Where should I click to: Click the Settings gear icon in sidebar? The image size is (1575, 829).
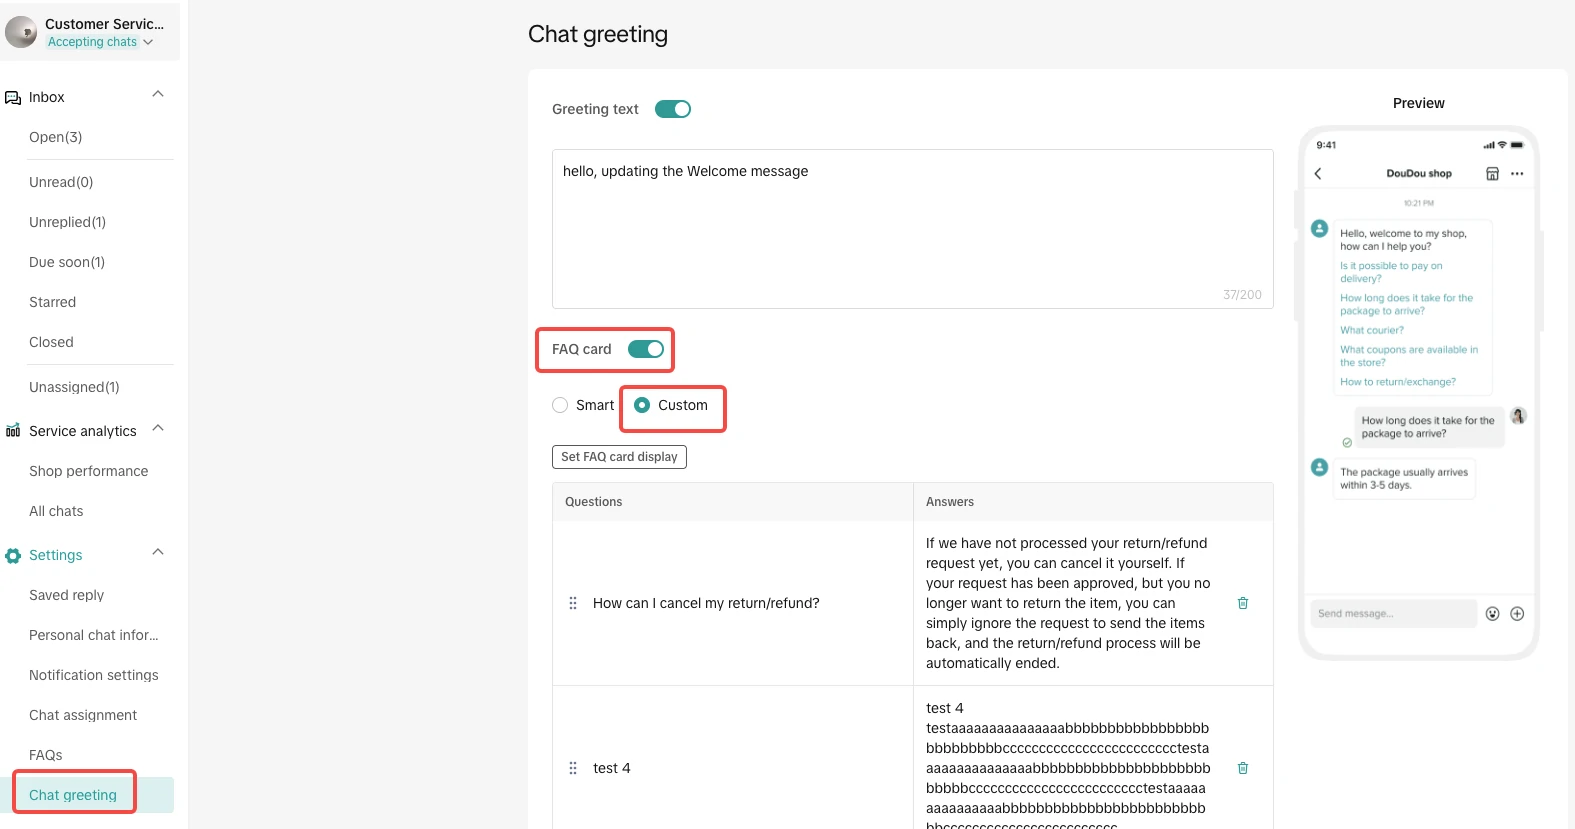point(13,556)
